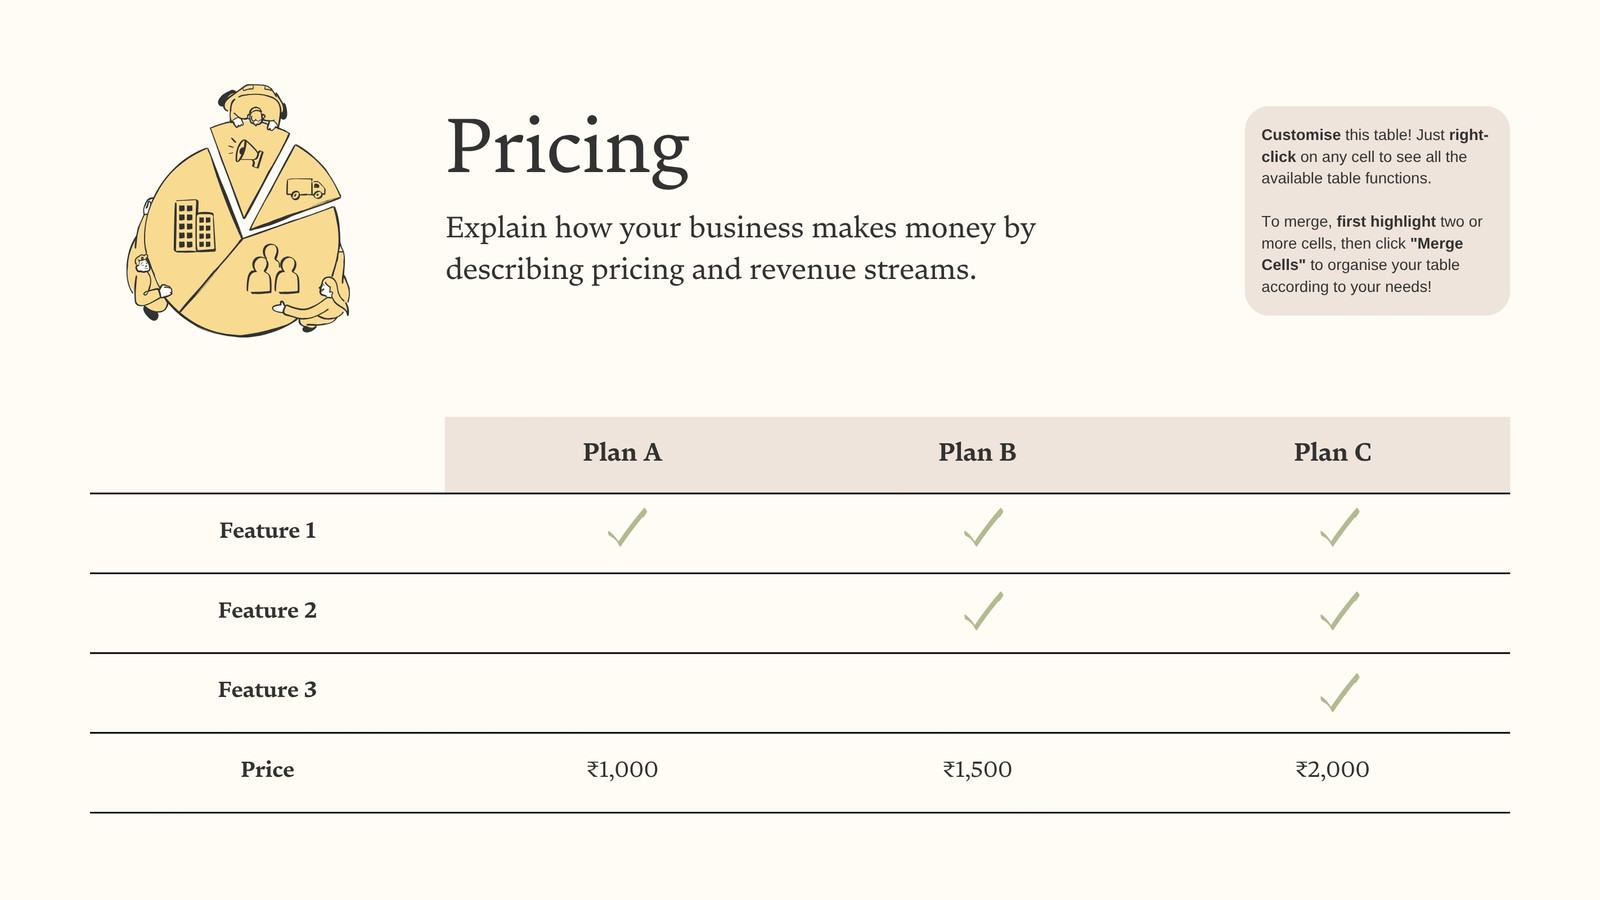
Task: Select the ₹2,000 price cell
Action: tap(1332, 770)
